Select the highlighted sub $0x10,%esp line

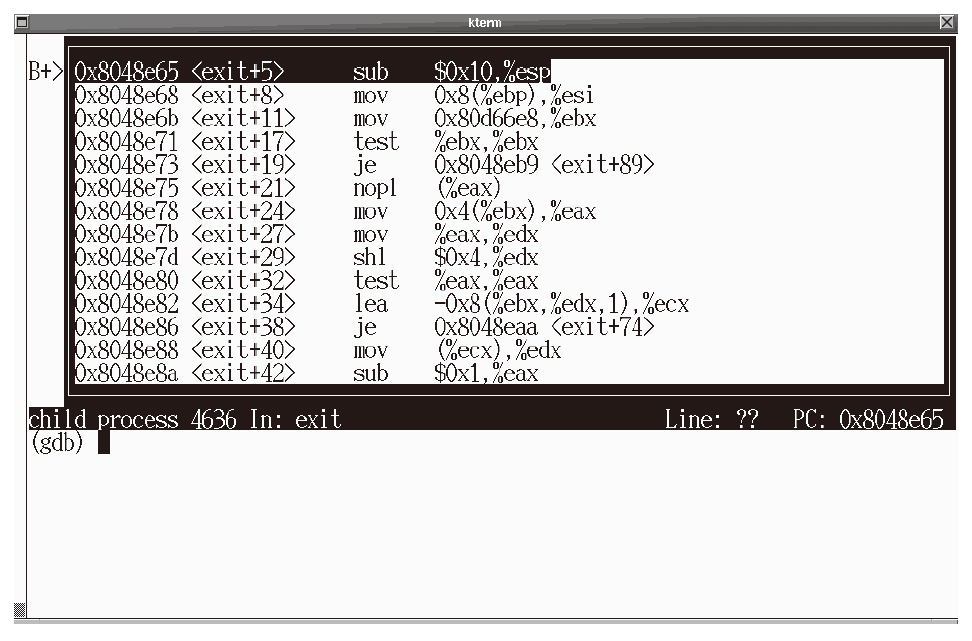[312, 72]
